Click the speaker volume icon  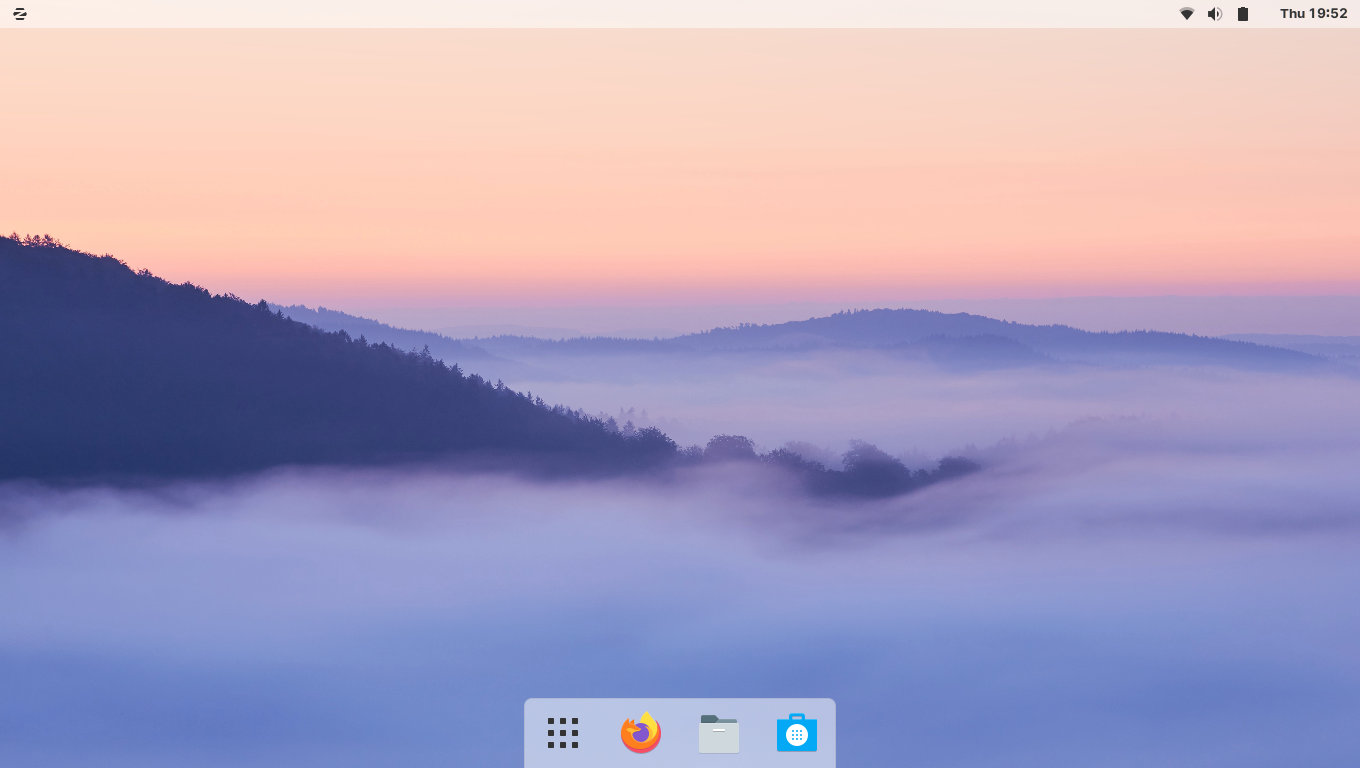tap(1214, 14)
